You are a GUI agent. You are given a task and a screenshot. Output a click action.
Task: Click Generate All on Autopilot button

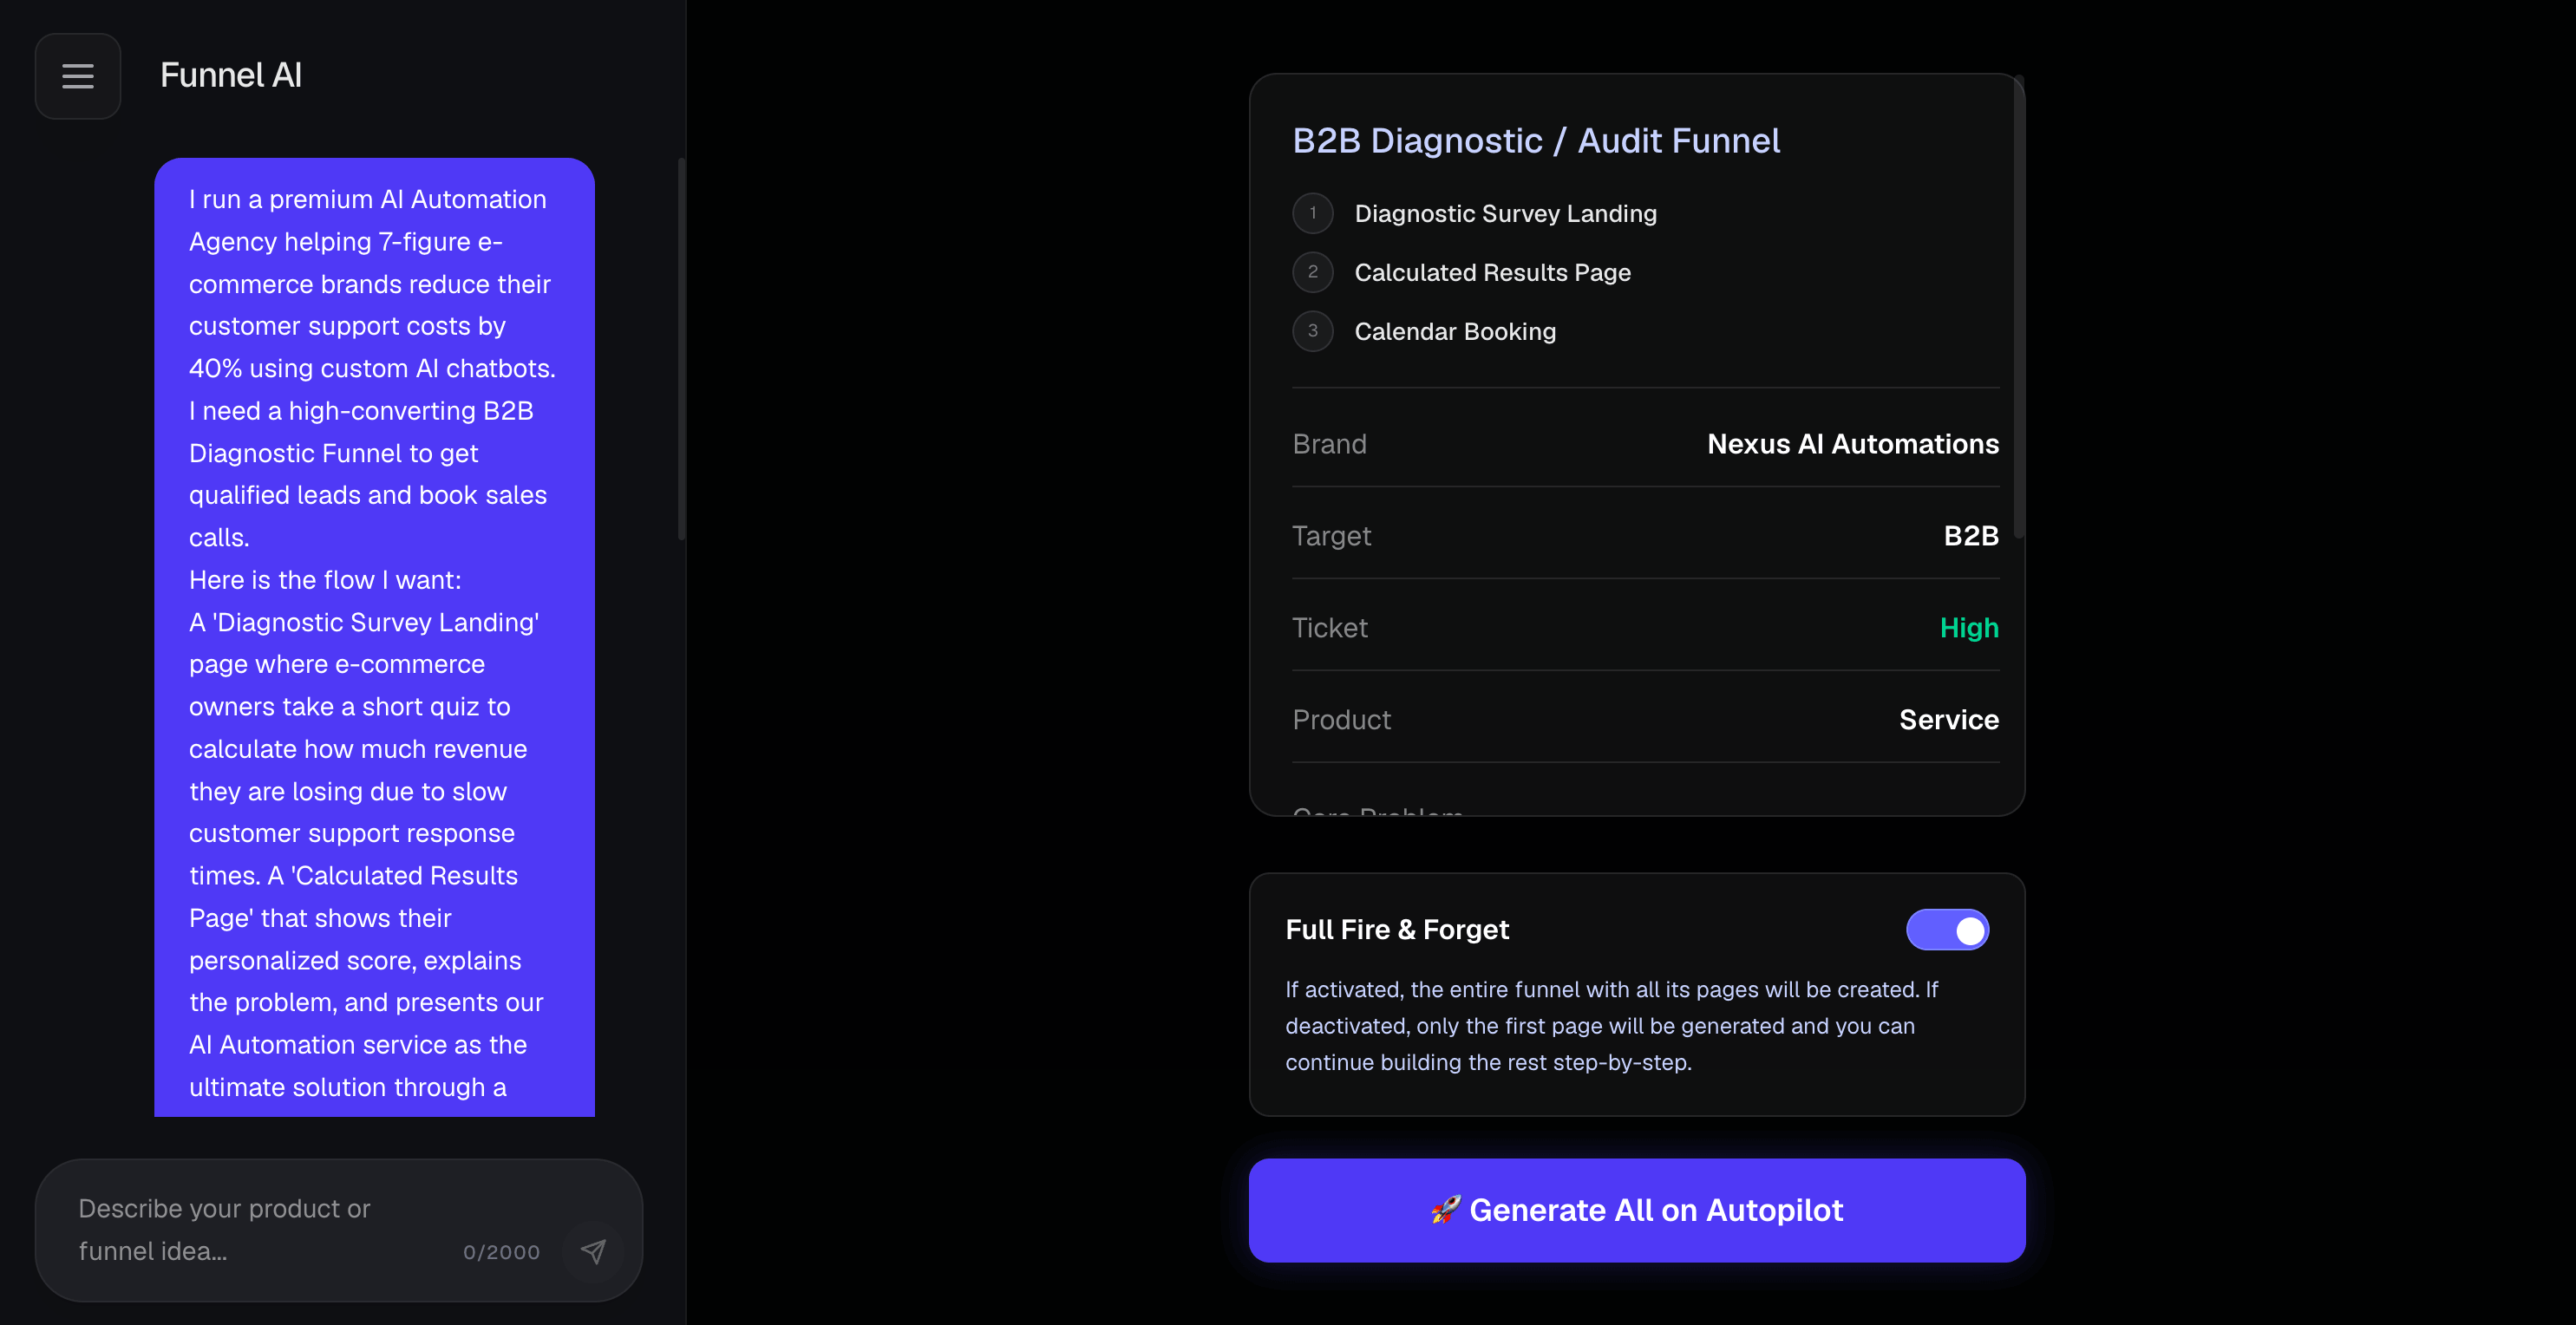coord(1637,1210)
